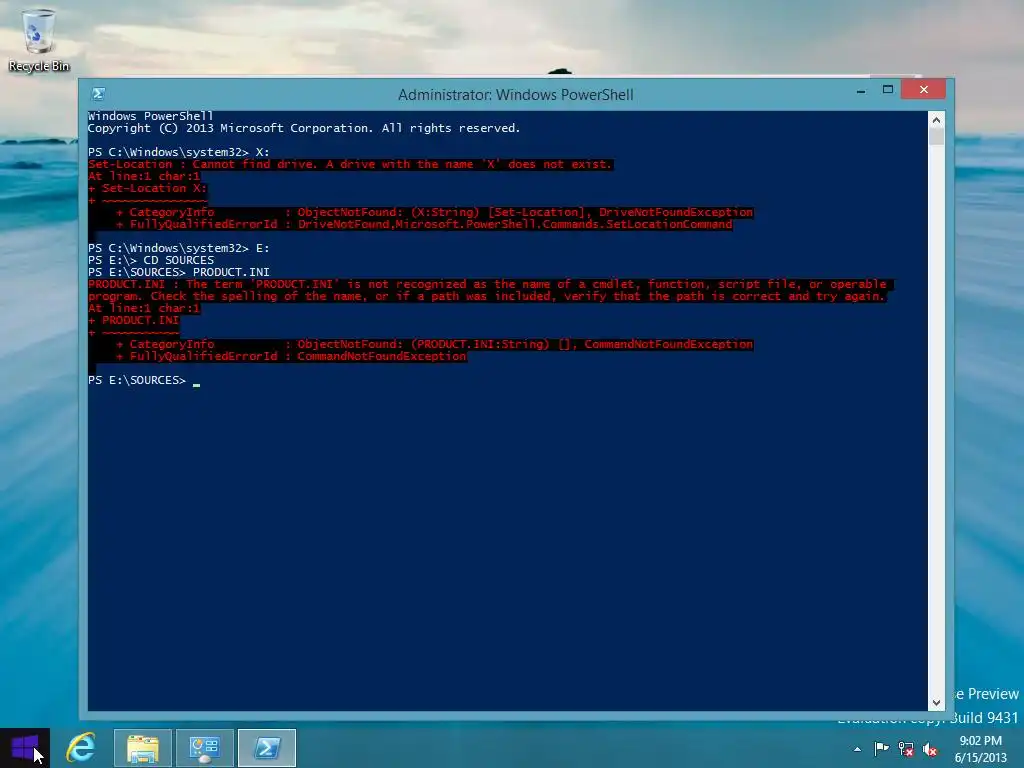Close the PowerShell window
The image size is (1024, 768).
click(x=923, y=89)
